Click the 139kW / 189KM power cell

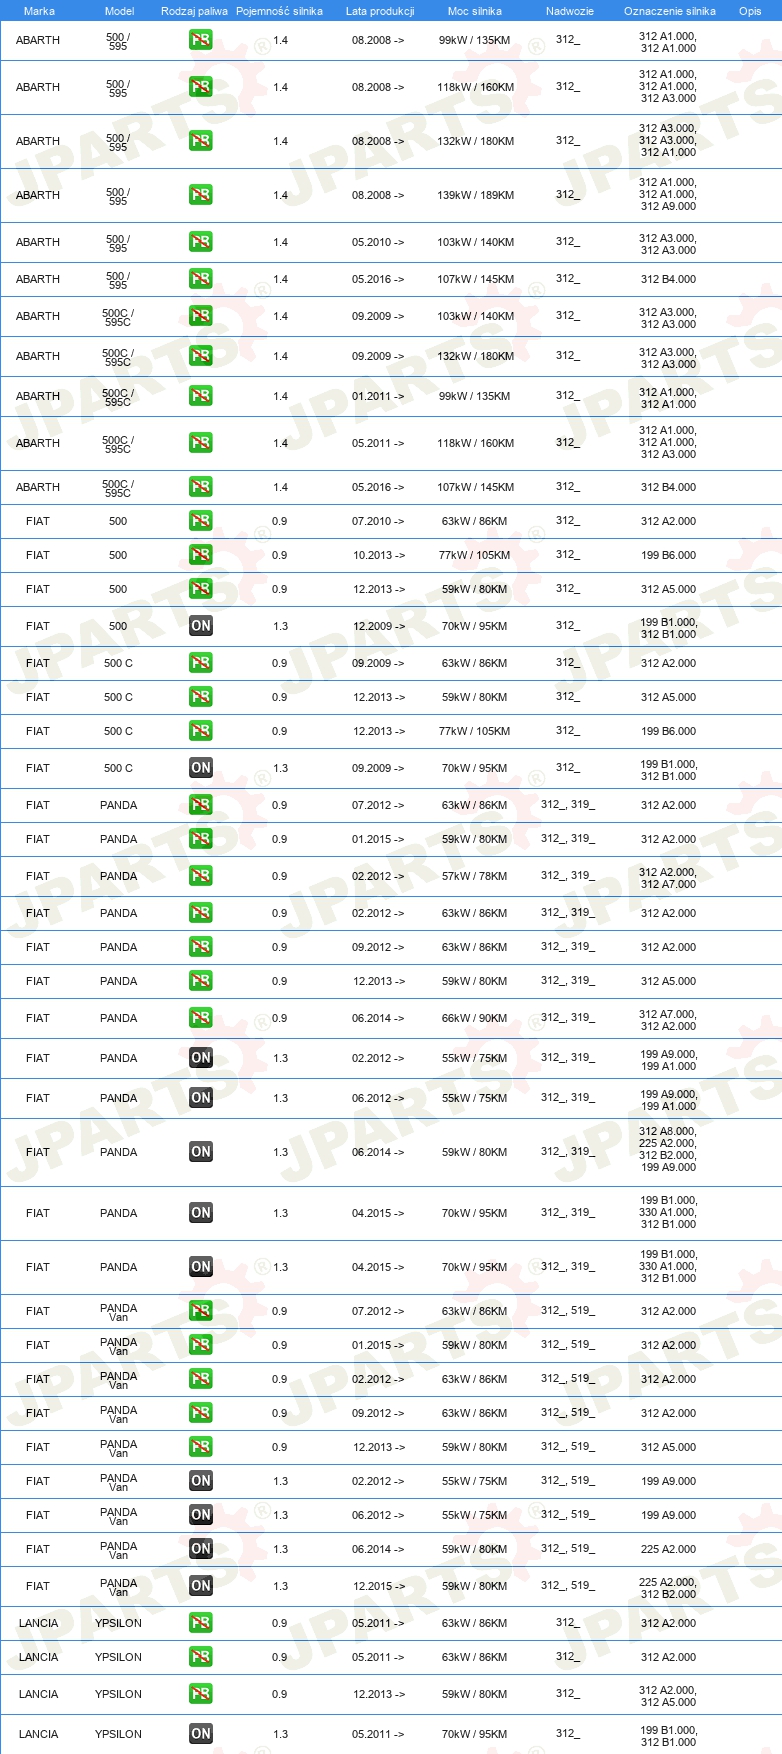[x=475, y=195]
